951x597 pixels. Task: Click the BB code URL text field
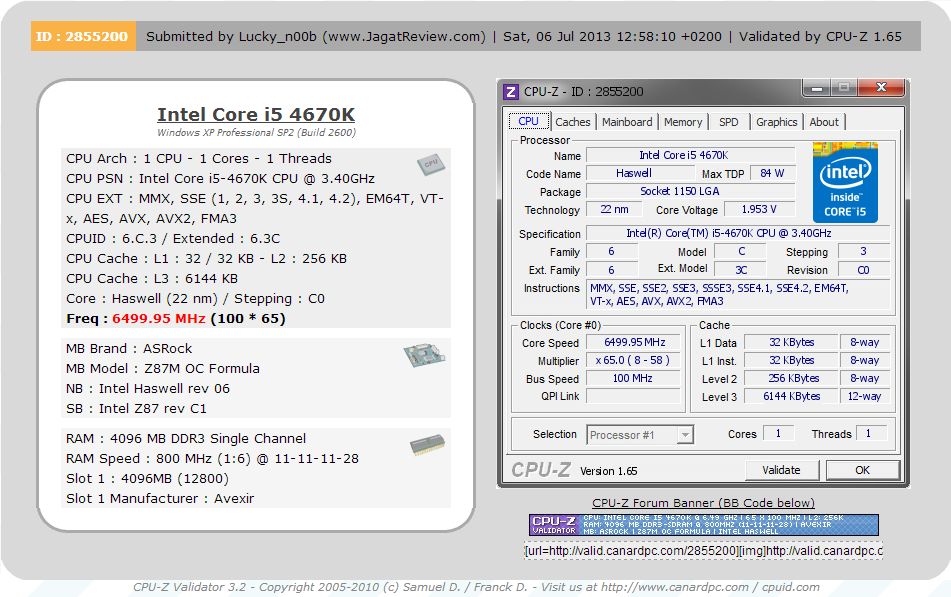703,551
